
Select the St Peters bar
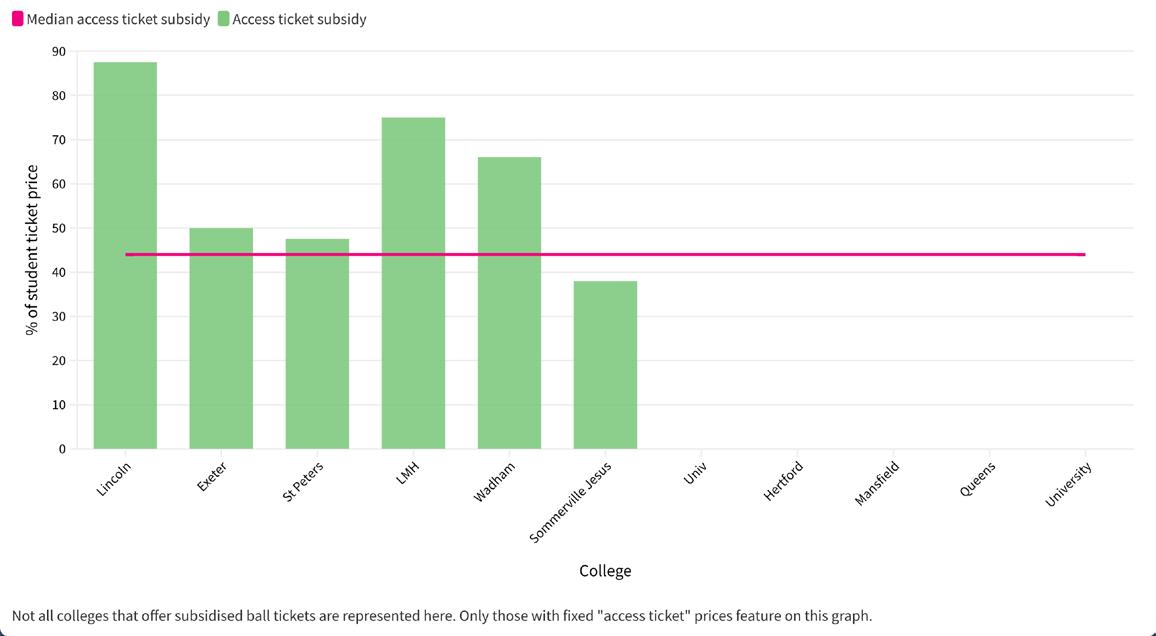[x=317, y=344]
